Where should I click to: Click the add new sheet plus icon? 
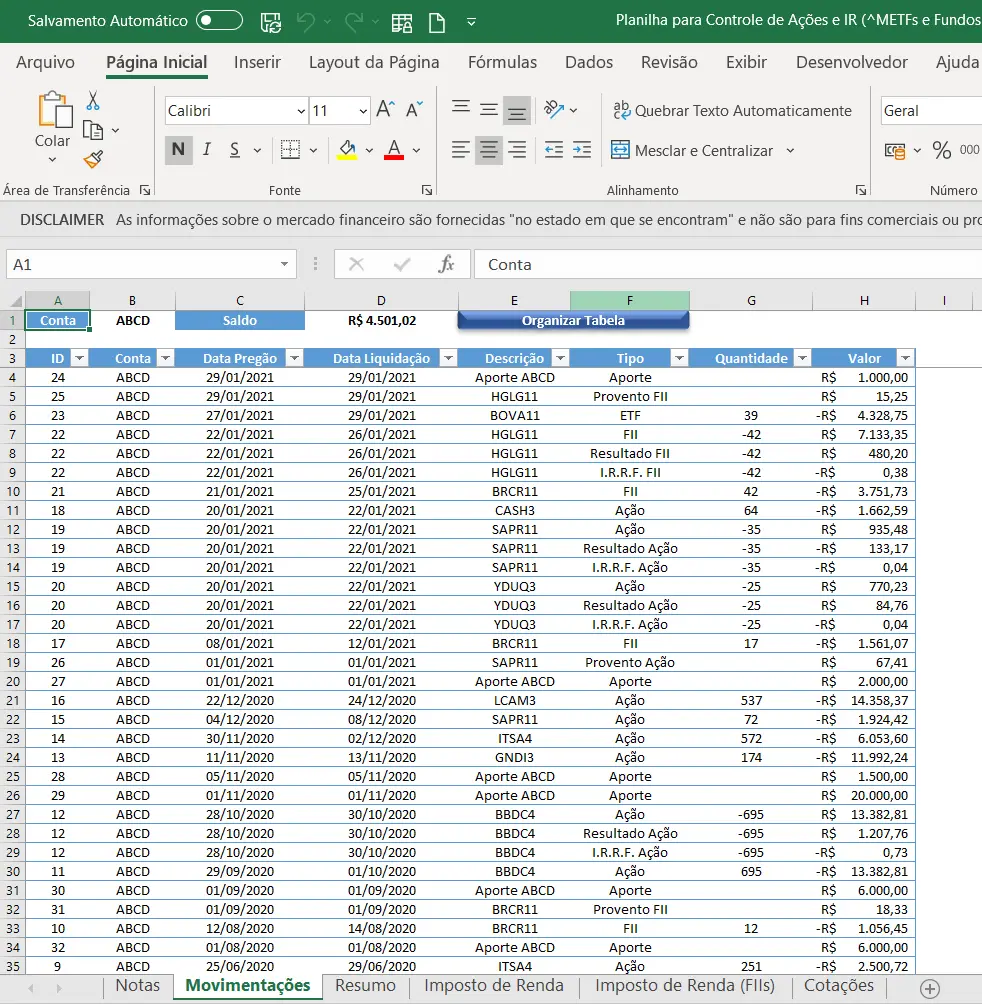point(930,988)
